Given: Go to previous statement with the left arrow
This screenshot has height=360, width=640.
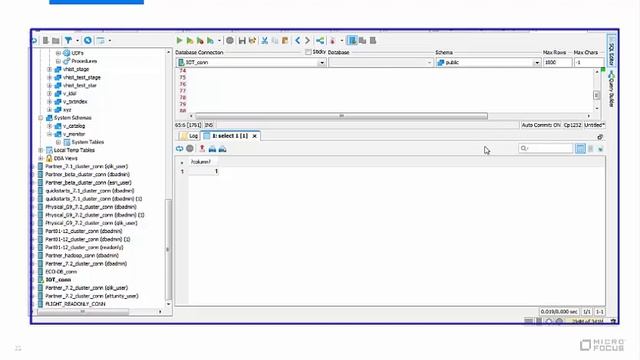Looking at the screenshot, I should point(298,40).
